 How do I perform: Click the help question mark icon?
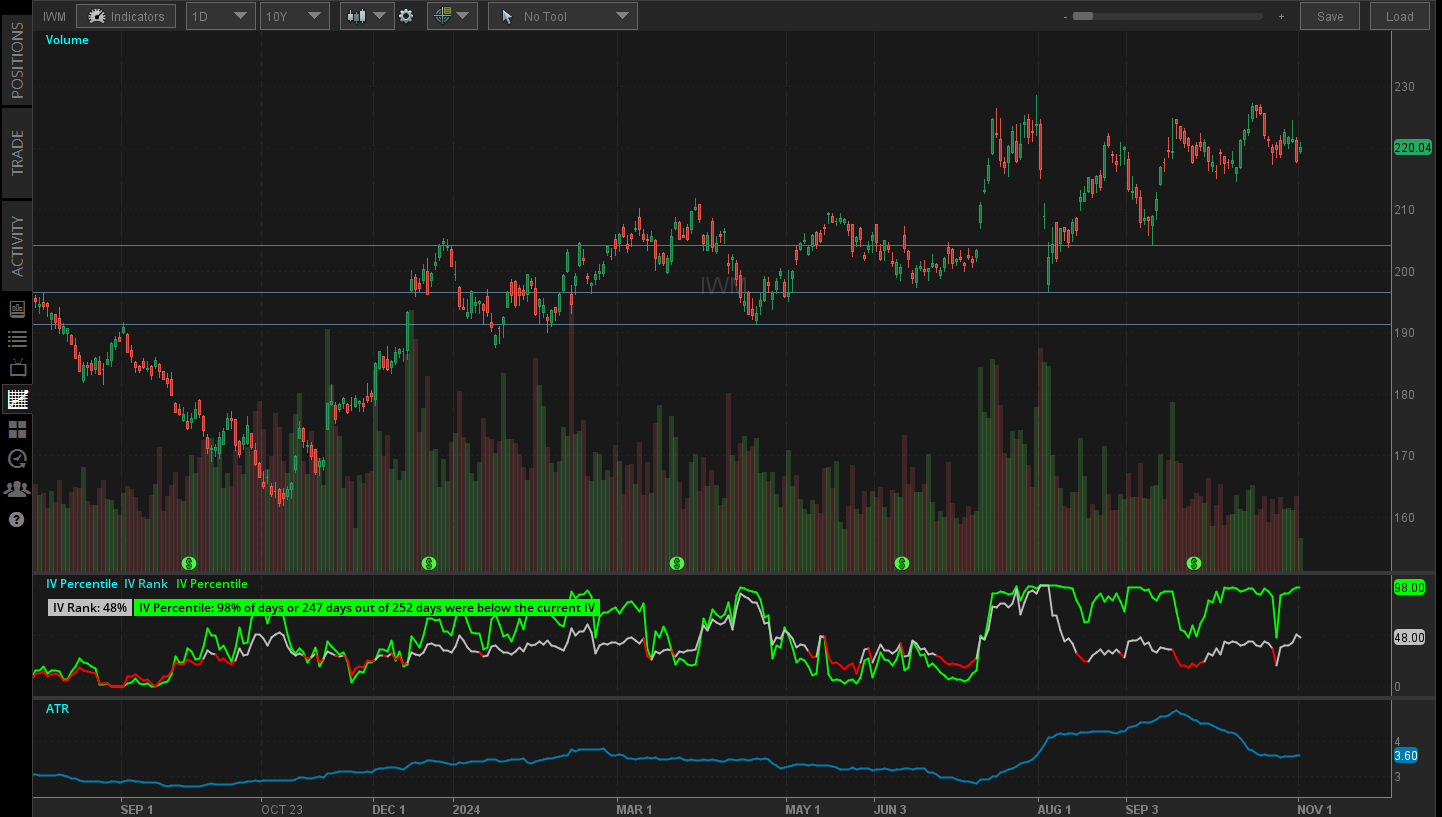click(17, 519)
